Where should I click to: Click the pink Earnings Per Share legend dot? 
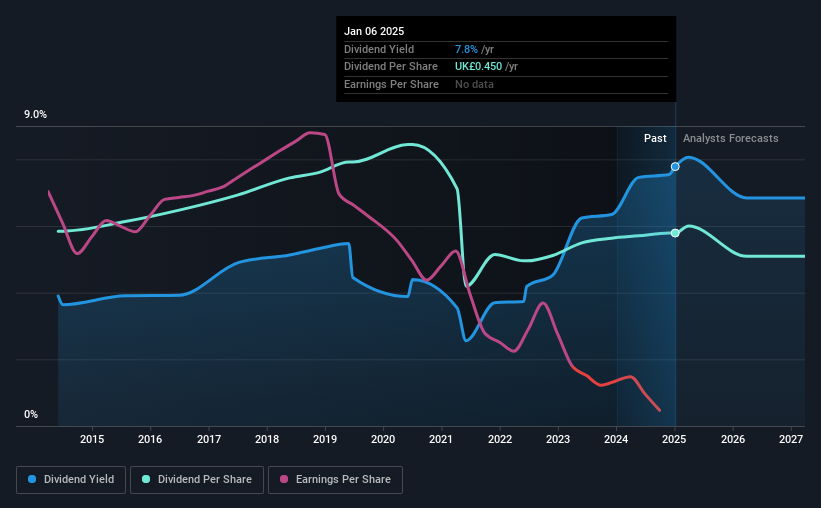point(284,479)
